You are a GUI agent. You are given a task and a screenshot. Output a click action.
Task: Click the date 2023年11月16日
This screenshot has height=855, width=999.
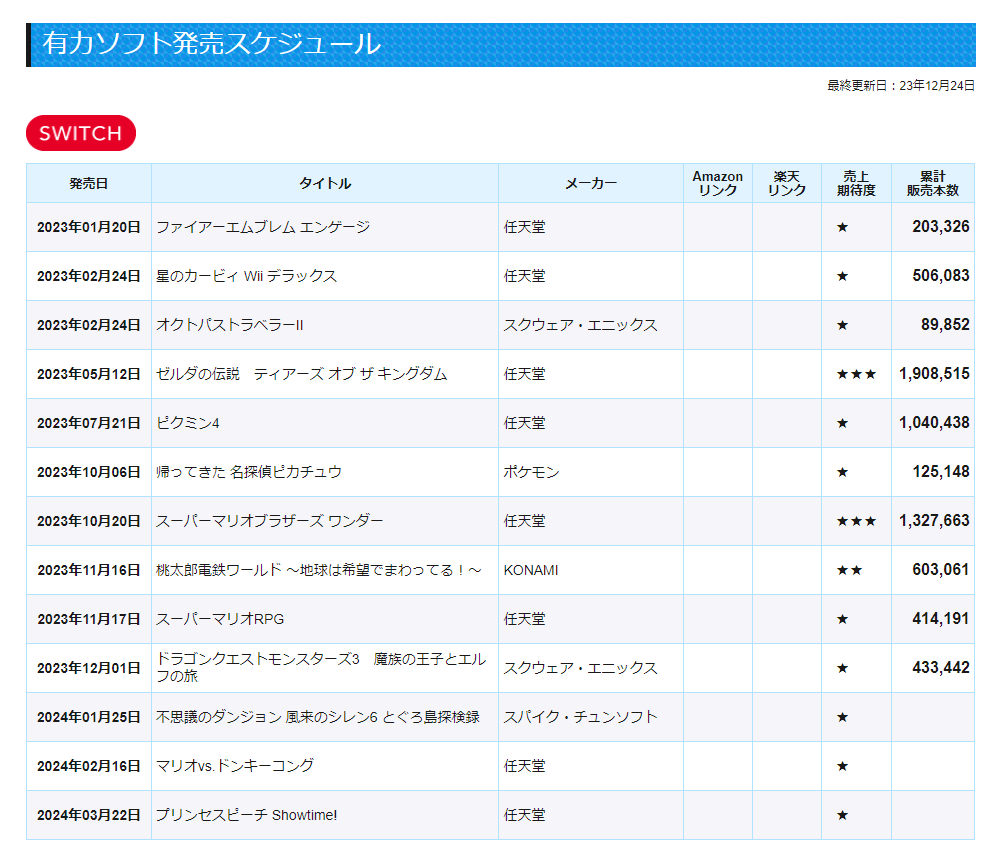pos(89,570)
